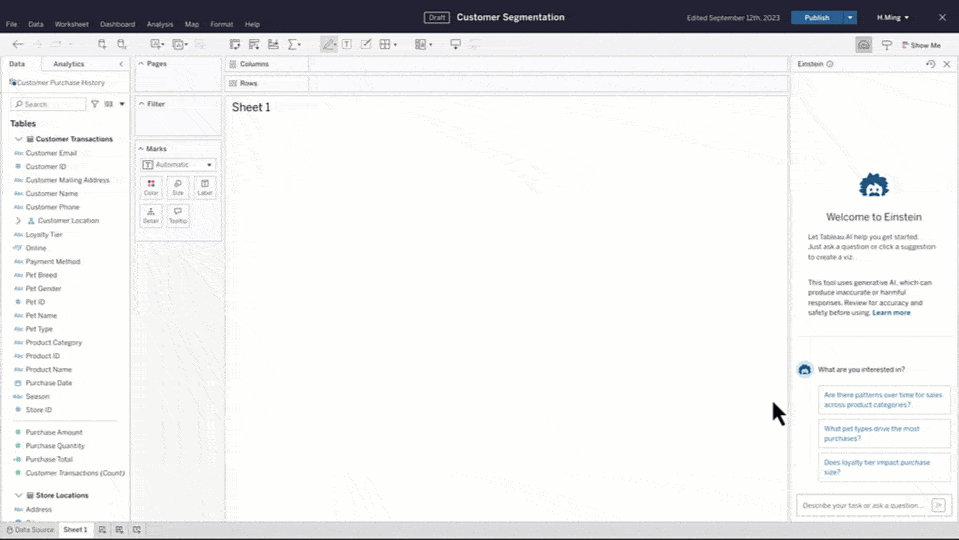Click the totals sigma icon
This screenshot has width=959, height=540.
click(294, 44)
